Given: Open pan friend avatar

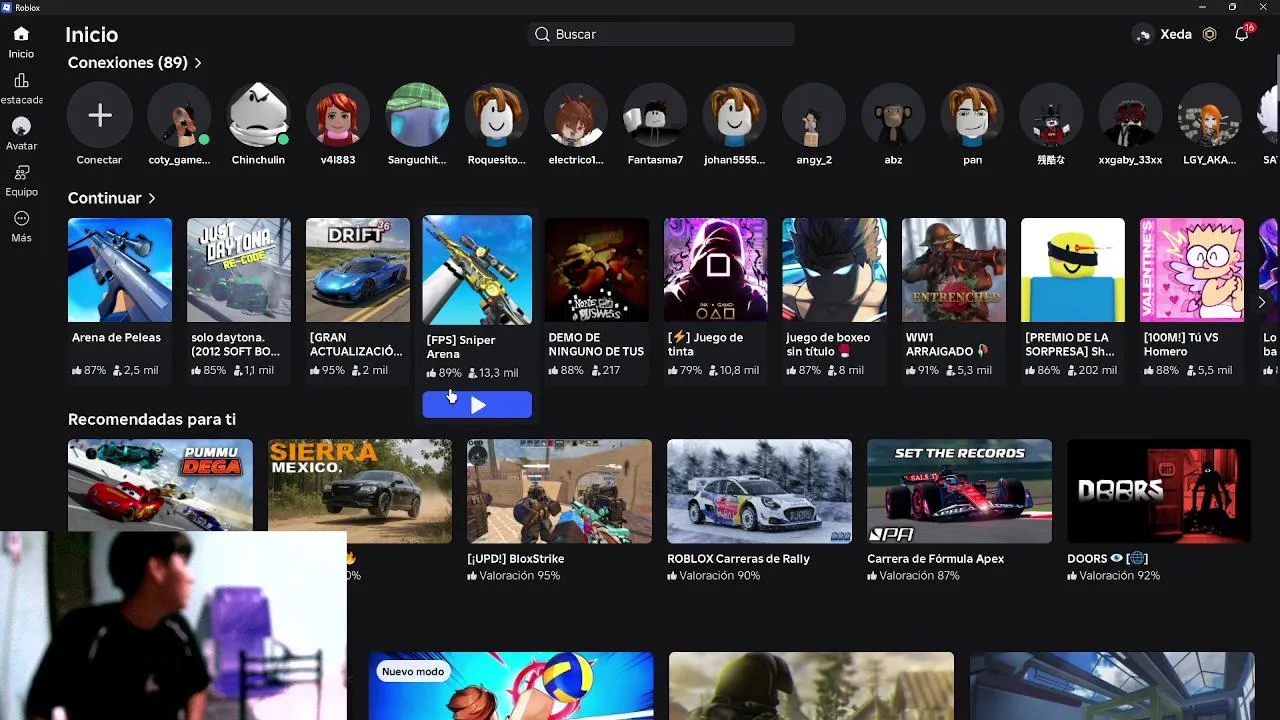Looking at the screenshot, I should [973, 116].
